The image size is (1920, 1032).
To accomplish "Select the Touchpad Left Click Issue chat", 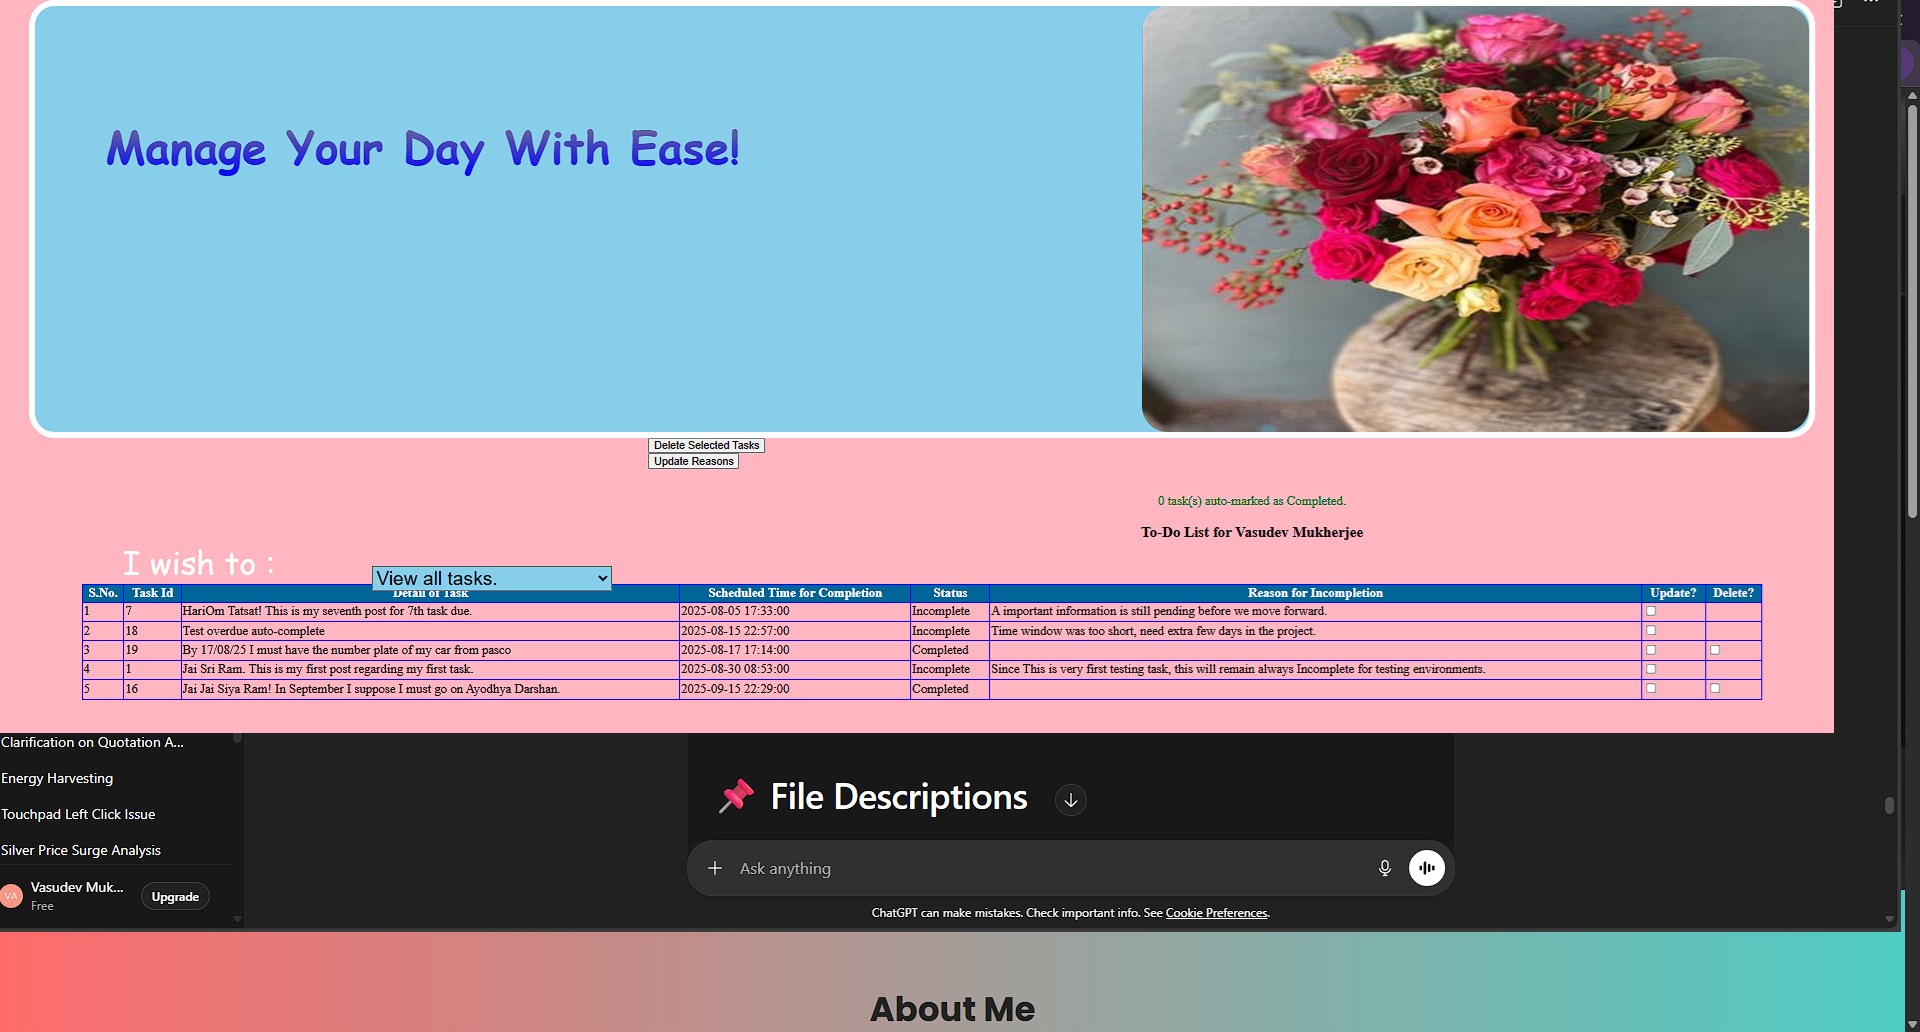I will pos(77,814).
